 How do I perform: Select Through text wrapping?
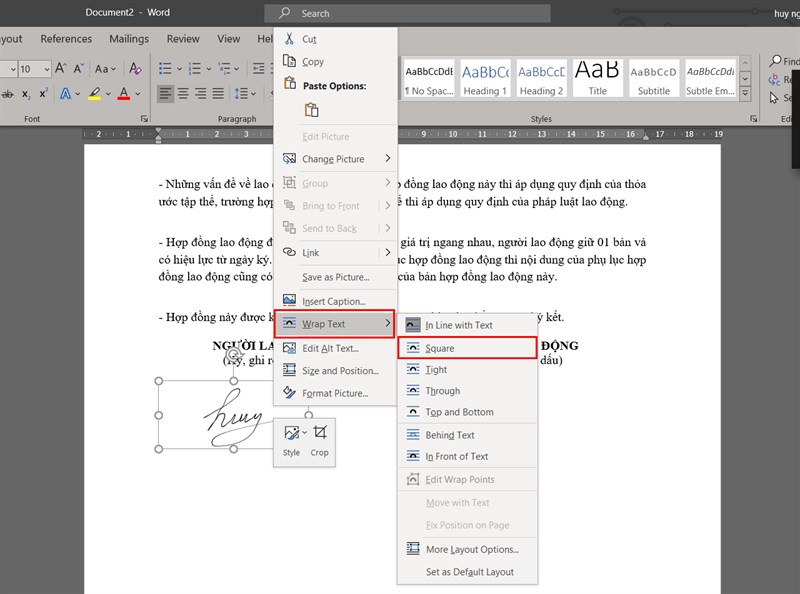click(x=467, y=391)
